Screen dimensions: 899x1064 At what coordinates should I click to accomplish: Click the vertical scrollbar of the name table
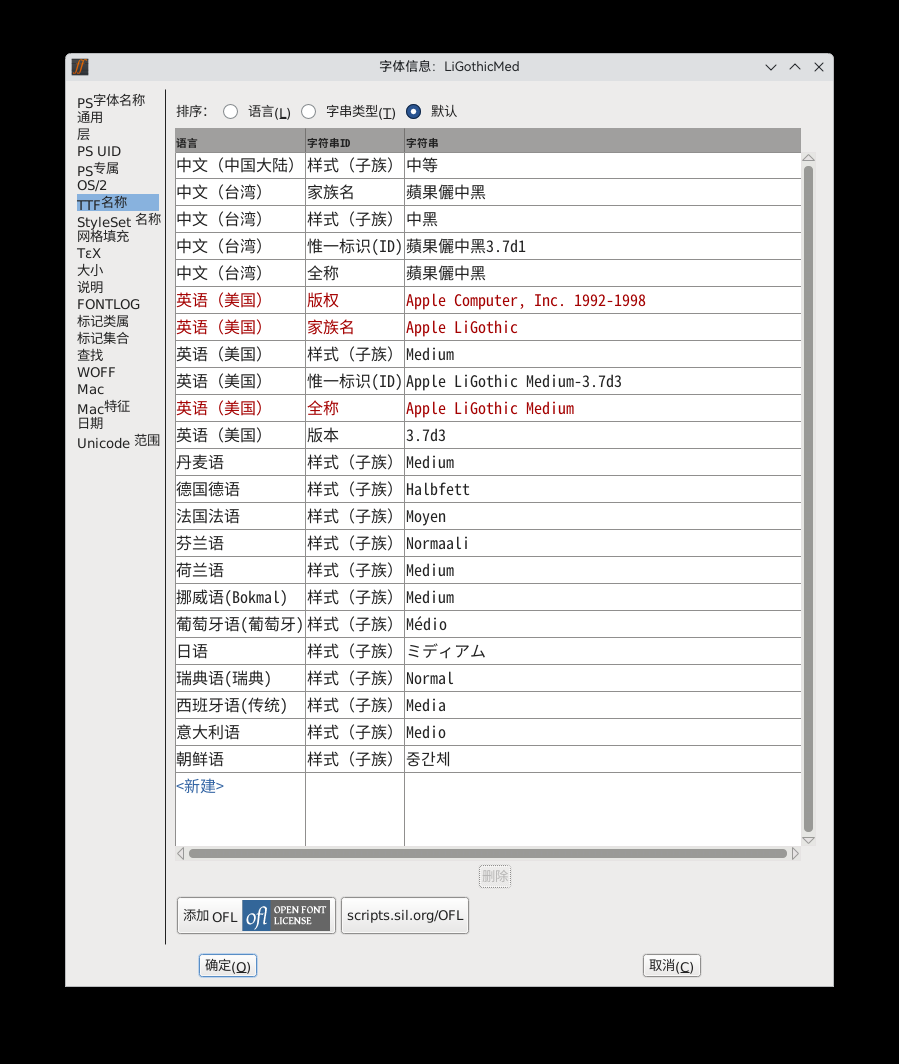point(808,499)
